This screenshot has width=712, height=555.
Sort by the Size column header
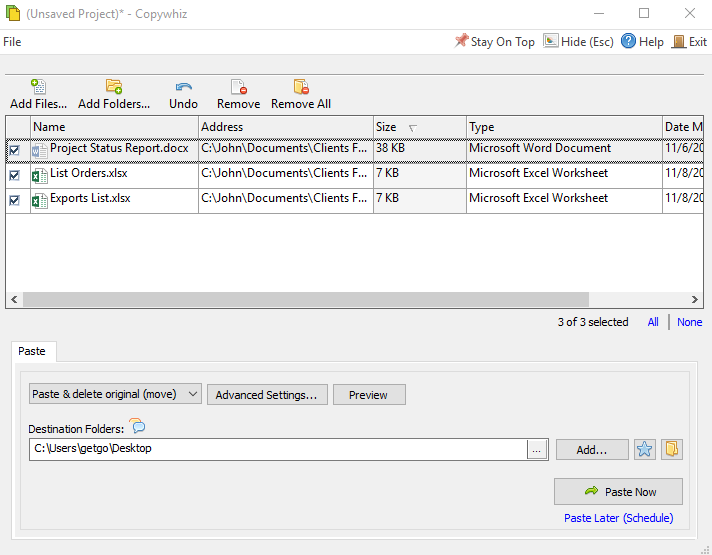click(x=420, y=127)
